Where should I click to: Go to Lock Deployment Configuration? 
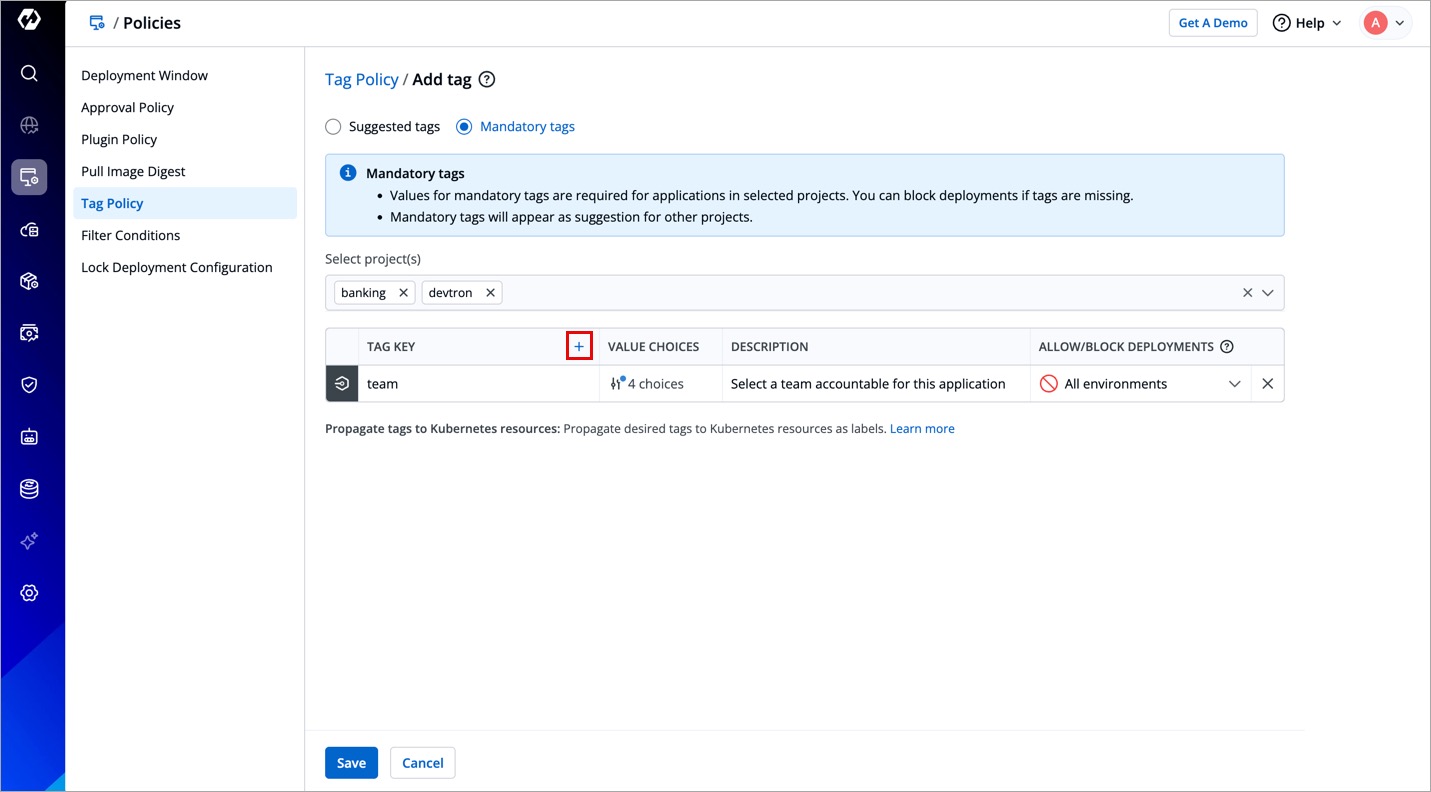pyautogui.click(x=176, y=267)
